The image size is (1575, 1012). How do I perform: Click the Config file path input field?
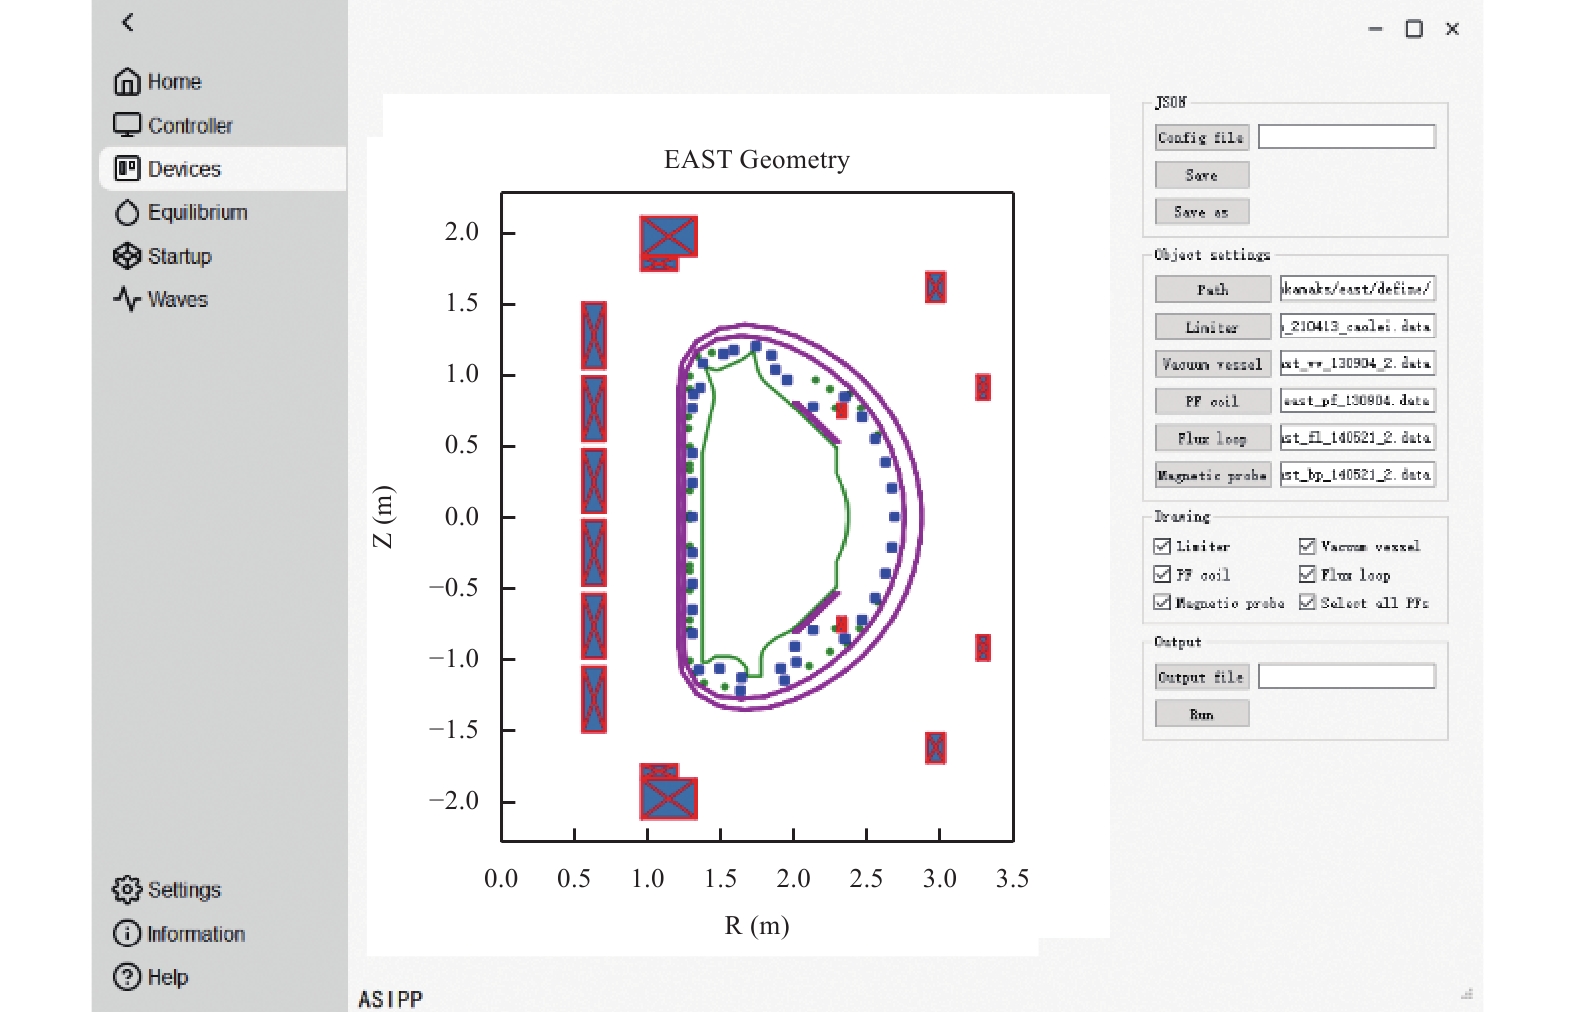1347,137
